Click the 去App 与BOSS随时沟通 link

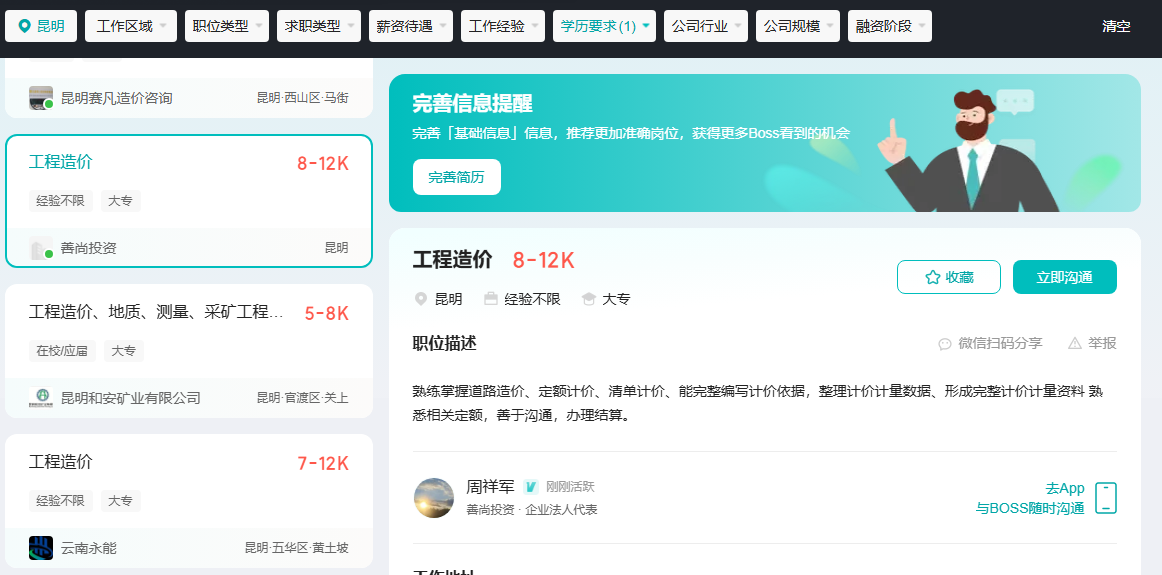(x=1030, y=498)
